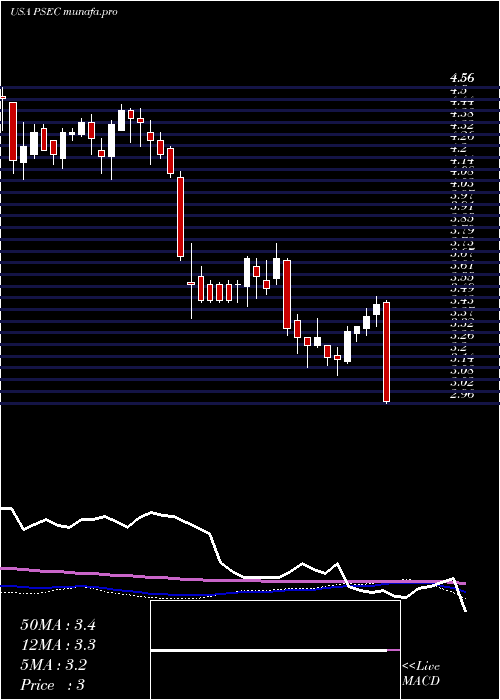Viewport: 500px width, 700px height.
Task: Click the tall red candle starting the big drop
Action: click(180, 217)
